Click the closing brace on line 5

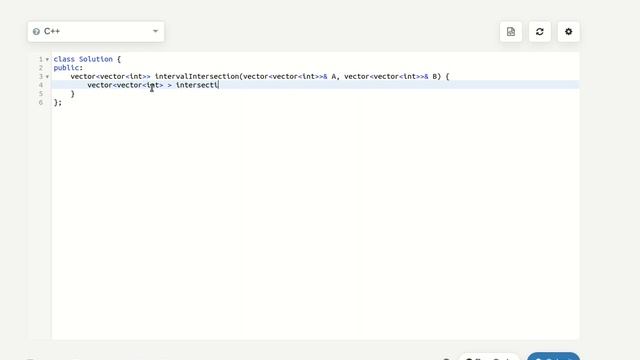[x=73, y=94]
